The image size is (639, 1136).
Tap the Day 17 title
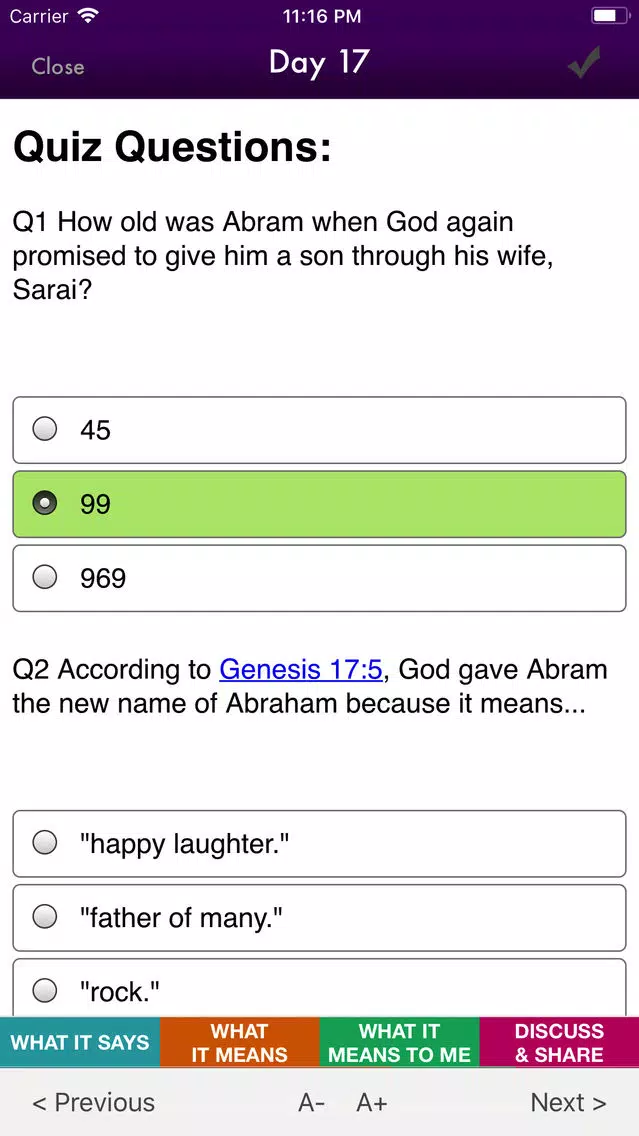coord(320,62)
